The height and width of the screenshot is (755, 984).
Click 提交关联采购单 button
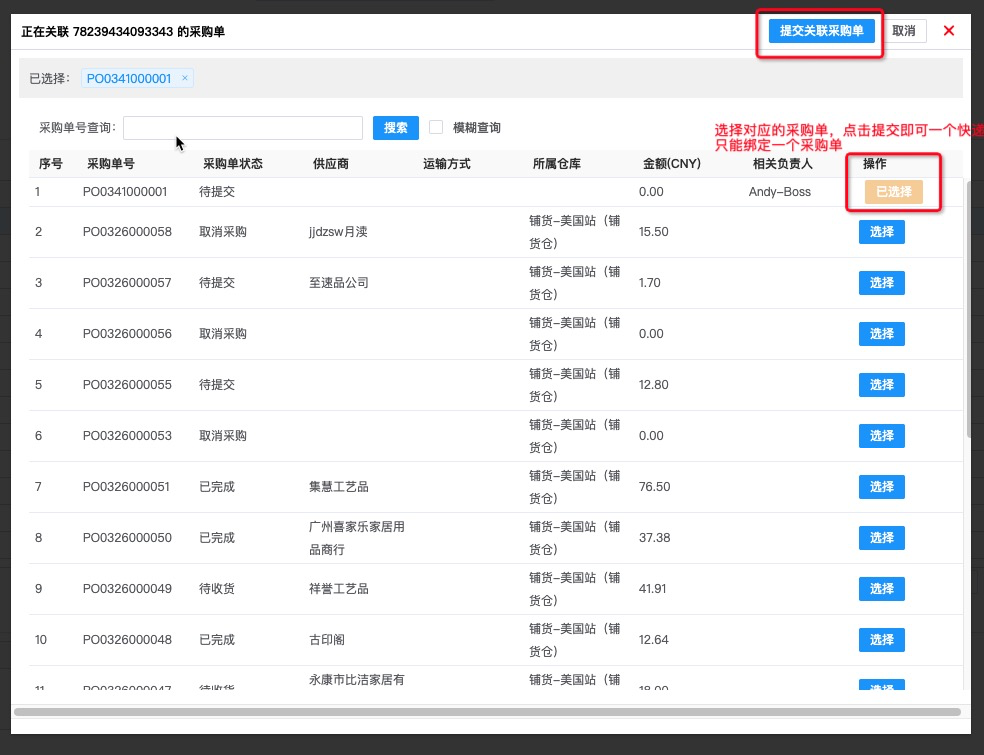(x=821, y=31)
